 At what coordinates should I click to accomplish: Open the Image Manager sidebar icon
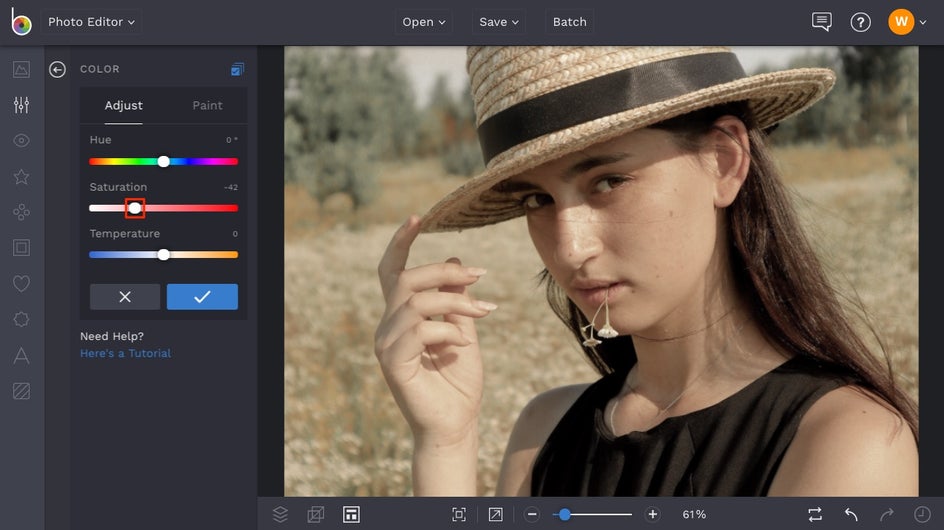22,69
